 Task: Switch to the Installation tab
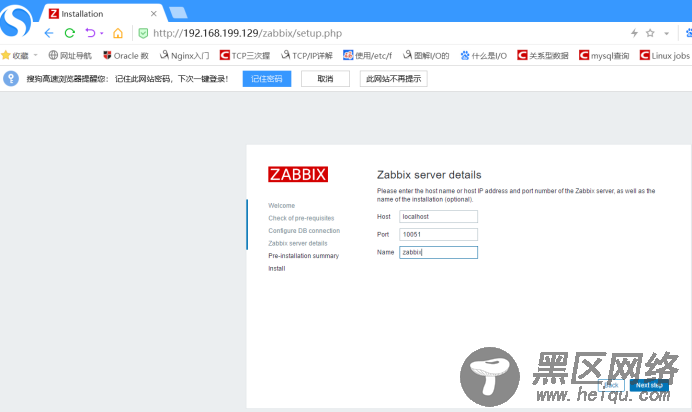tap(102, 14)
